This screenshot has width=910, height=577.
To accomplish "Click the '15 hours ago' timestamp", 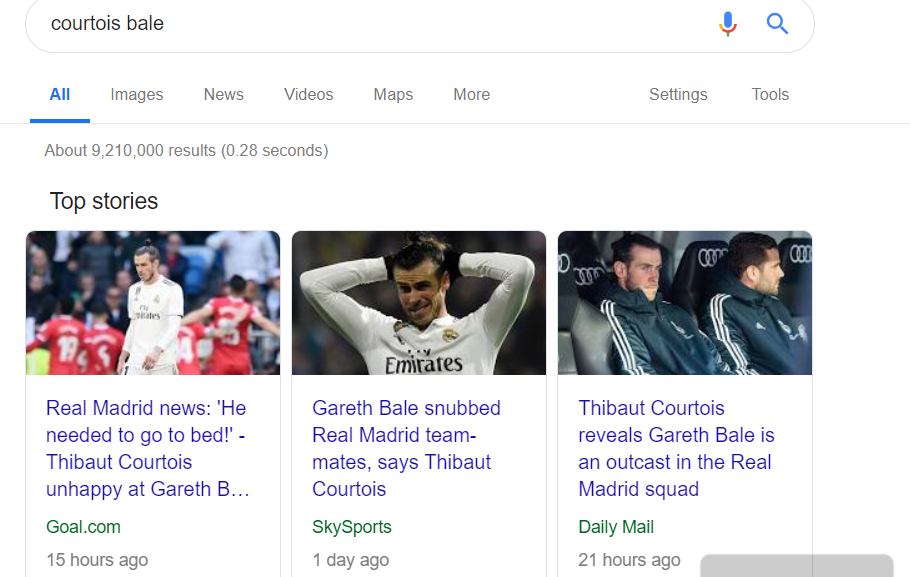I will tap(97, 560).
